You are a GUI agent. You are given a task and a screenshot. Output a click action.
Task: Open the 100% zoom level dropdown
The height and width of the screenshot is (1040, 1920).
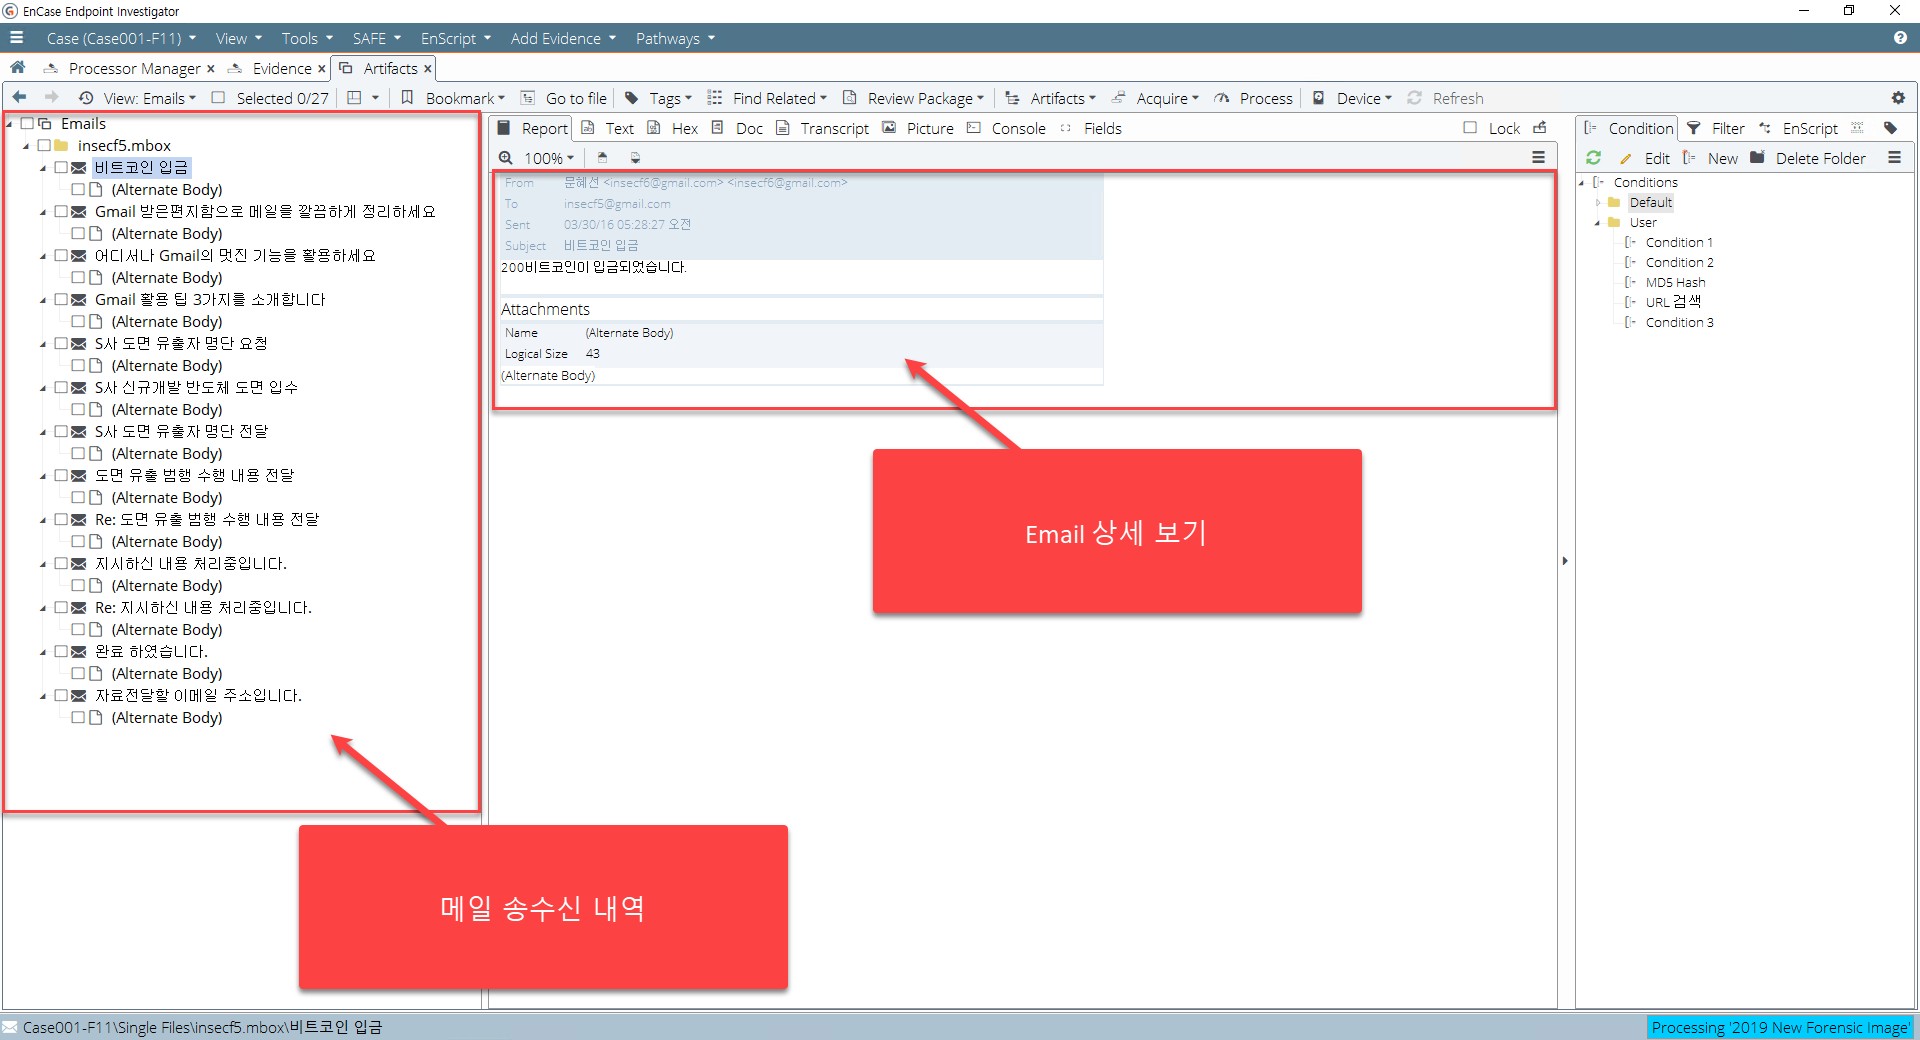[x=549, y=158]
